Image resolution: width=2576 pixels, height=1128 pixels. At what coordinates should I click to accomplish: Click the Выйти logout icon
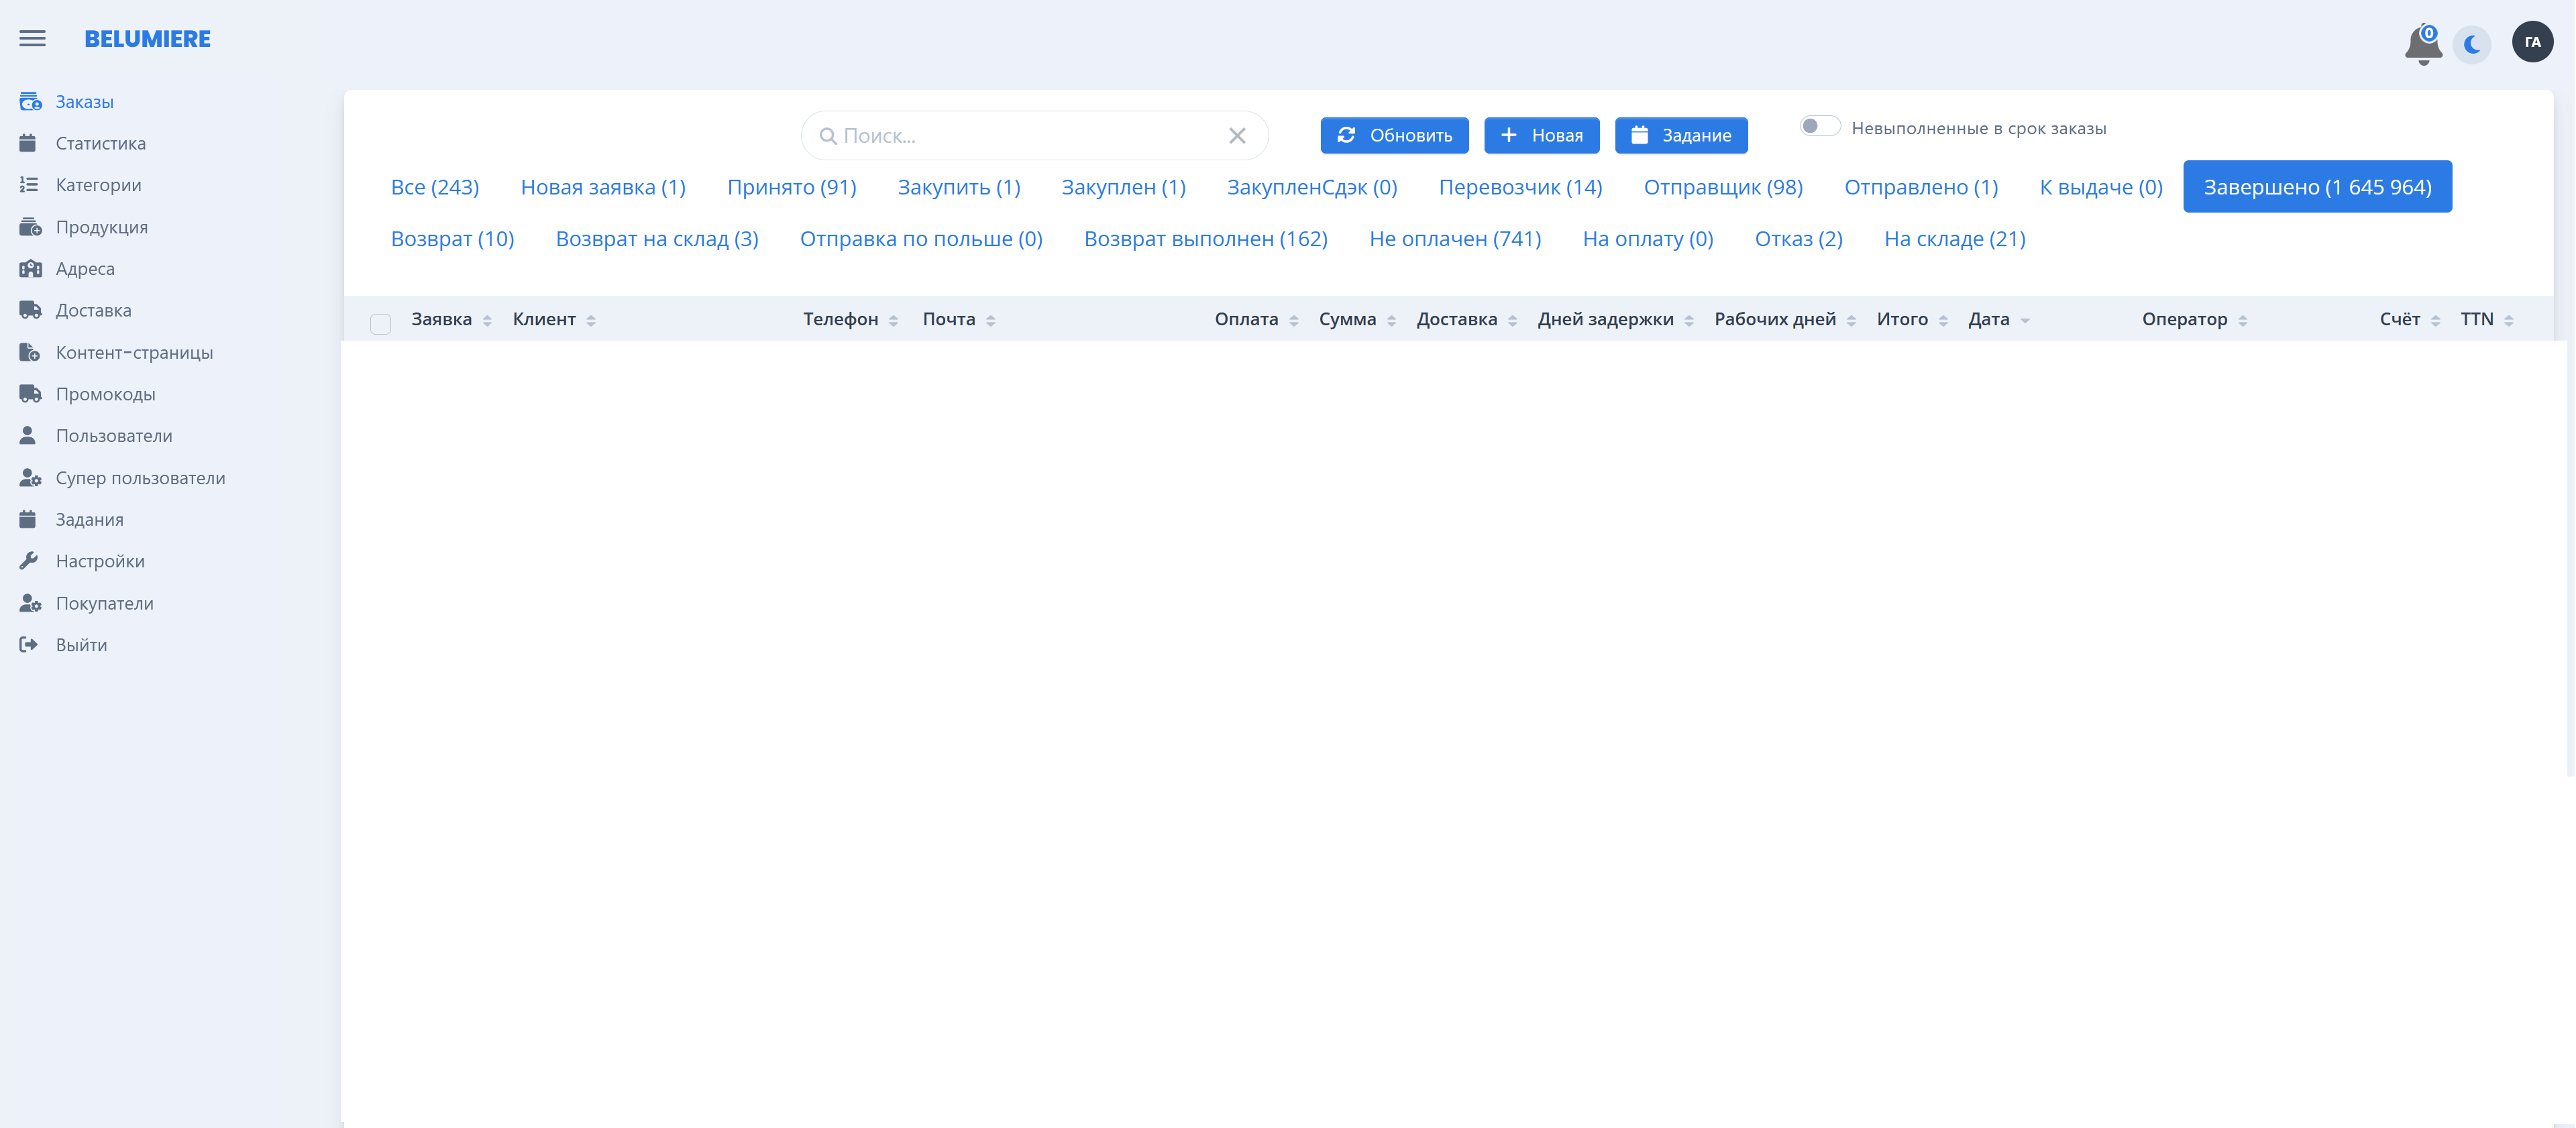click(28, 645)
